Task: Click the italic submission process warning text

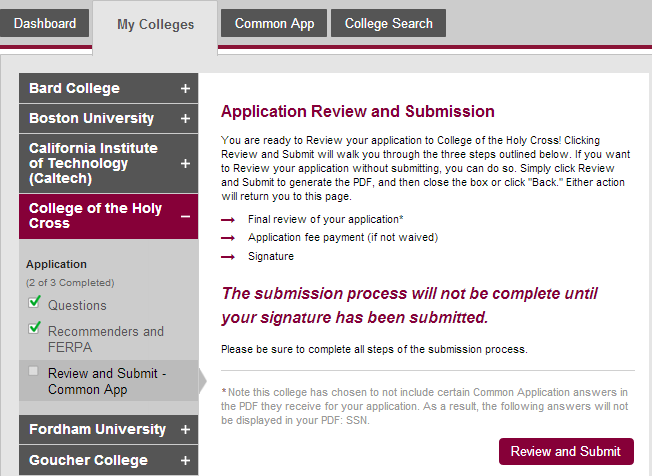Action: coord(409,305)
